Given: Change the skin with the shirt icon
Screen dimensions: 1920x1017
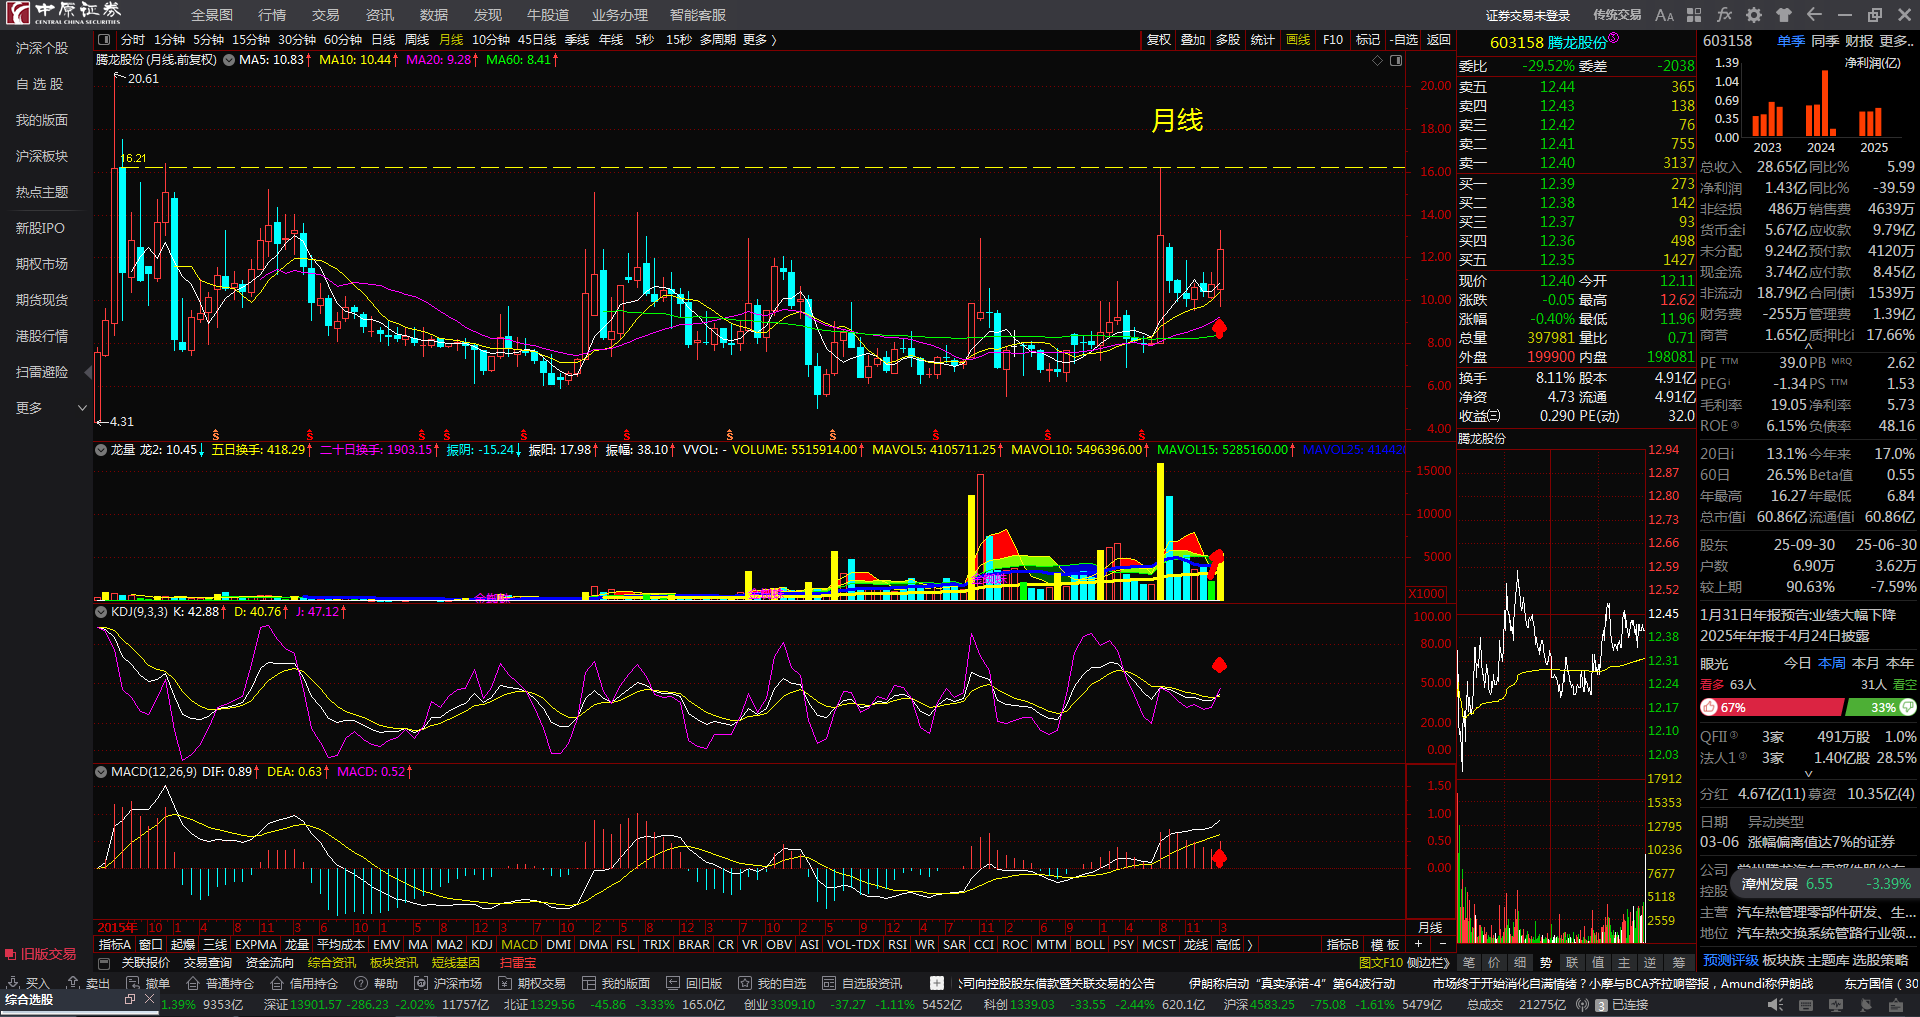Looking at the screenshot, I should tap(1784, 15).
